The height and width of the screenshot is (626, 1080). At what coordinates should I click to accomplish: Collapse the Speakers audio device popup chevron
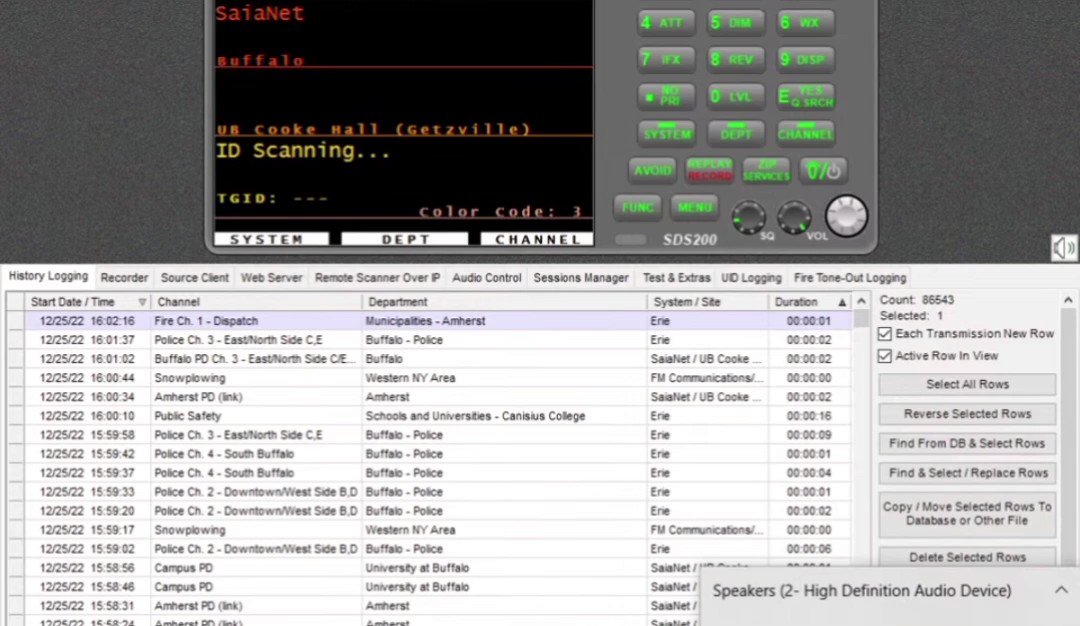click(x=1061, y=590)
